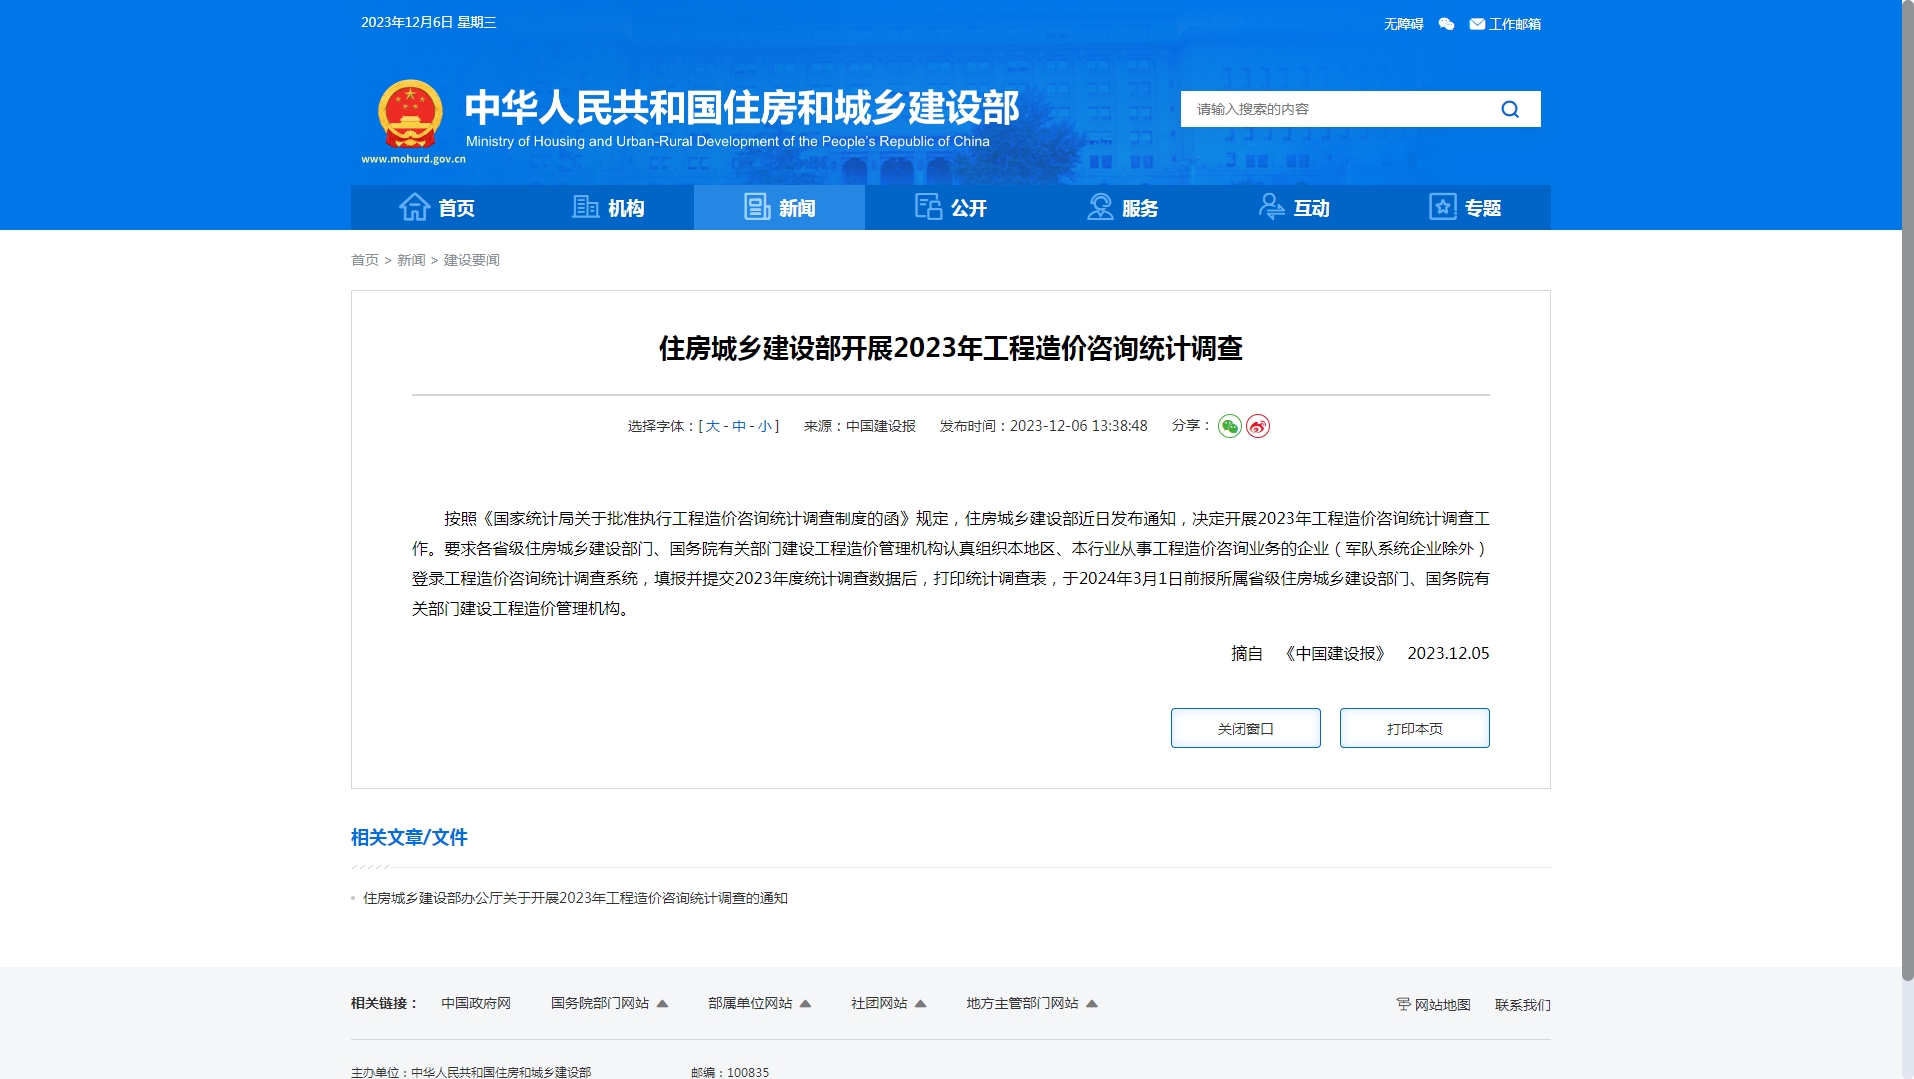Click the 打印本页 button
The height and width of the screenshot is (1079, 1914).
click(x=1414, y=728)
